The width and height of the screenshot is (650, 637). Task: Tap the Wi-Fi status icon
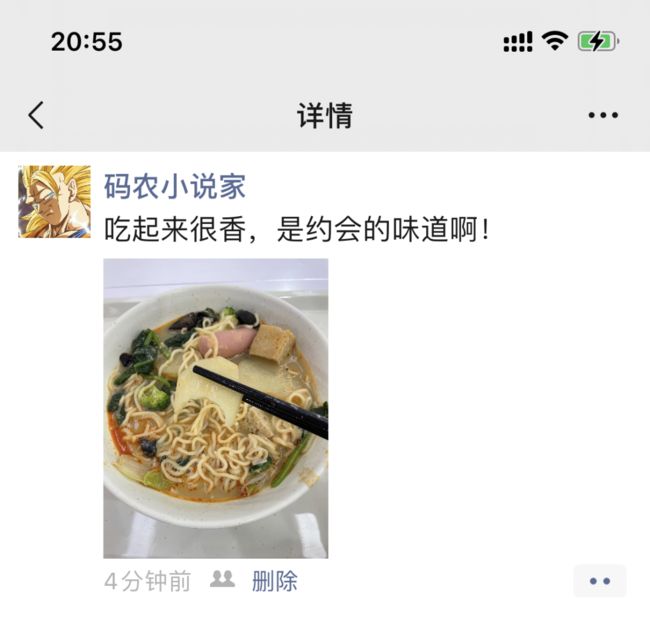555,41
